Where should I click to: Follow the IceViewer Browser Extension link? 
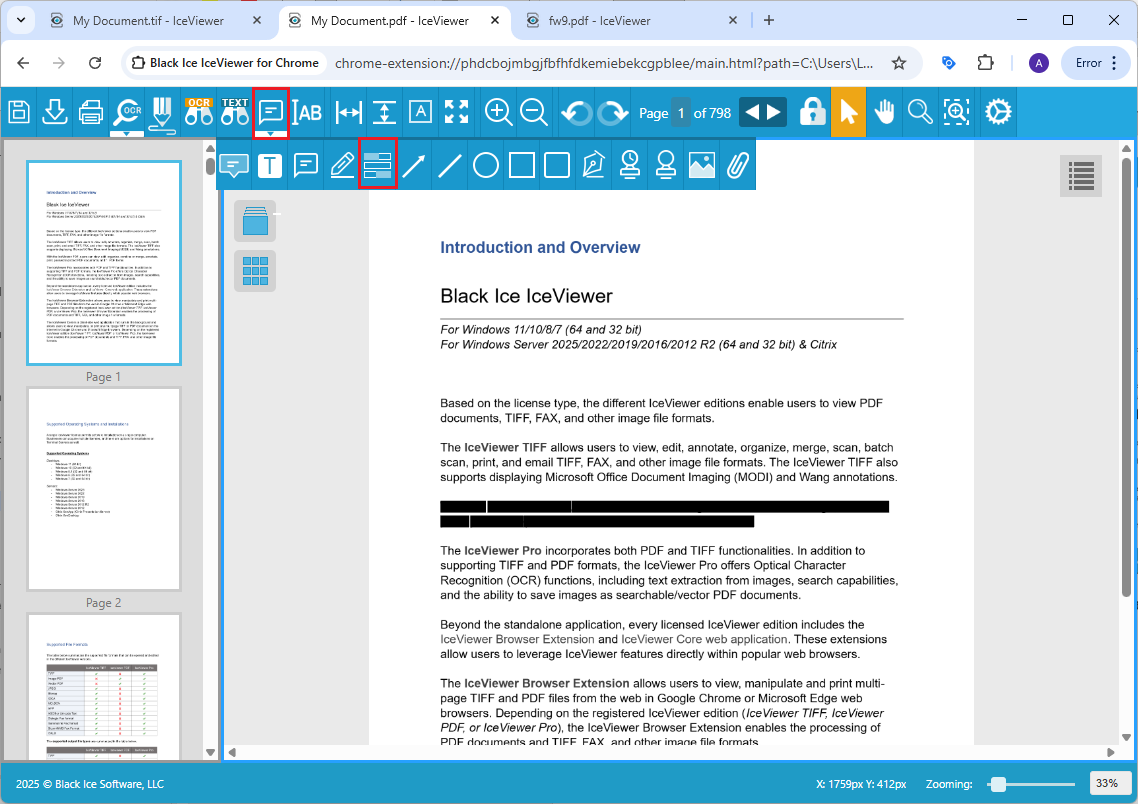[x=517, y=639]
